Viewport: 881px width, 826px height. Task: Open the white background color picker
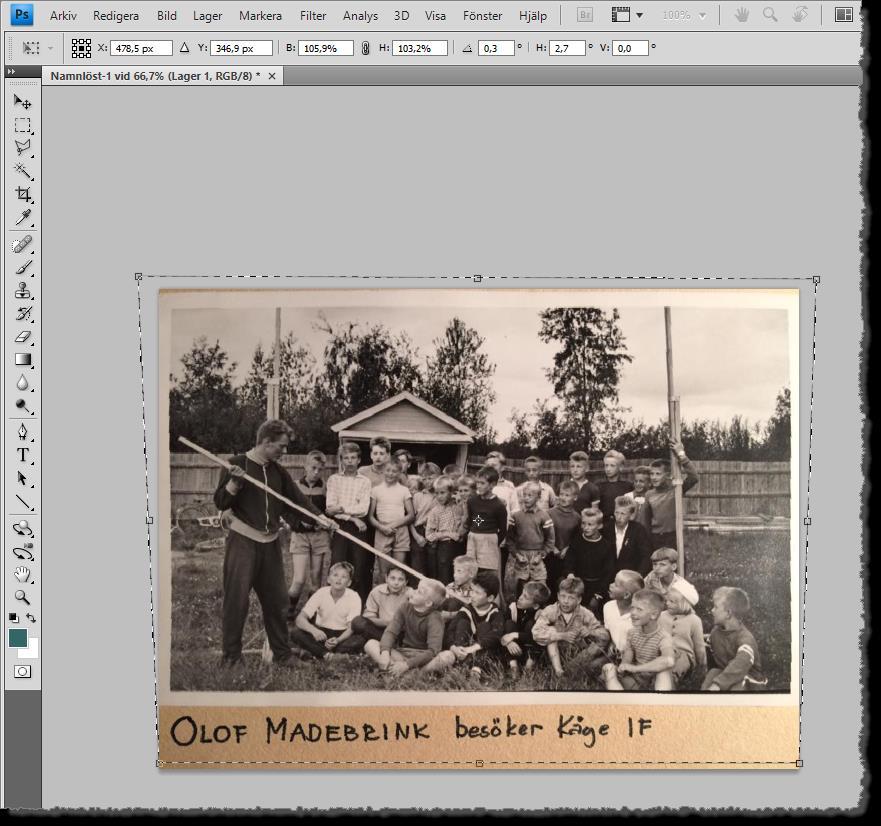point(31,650)
